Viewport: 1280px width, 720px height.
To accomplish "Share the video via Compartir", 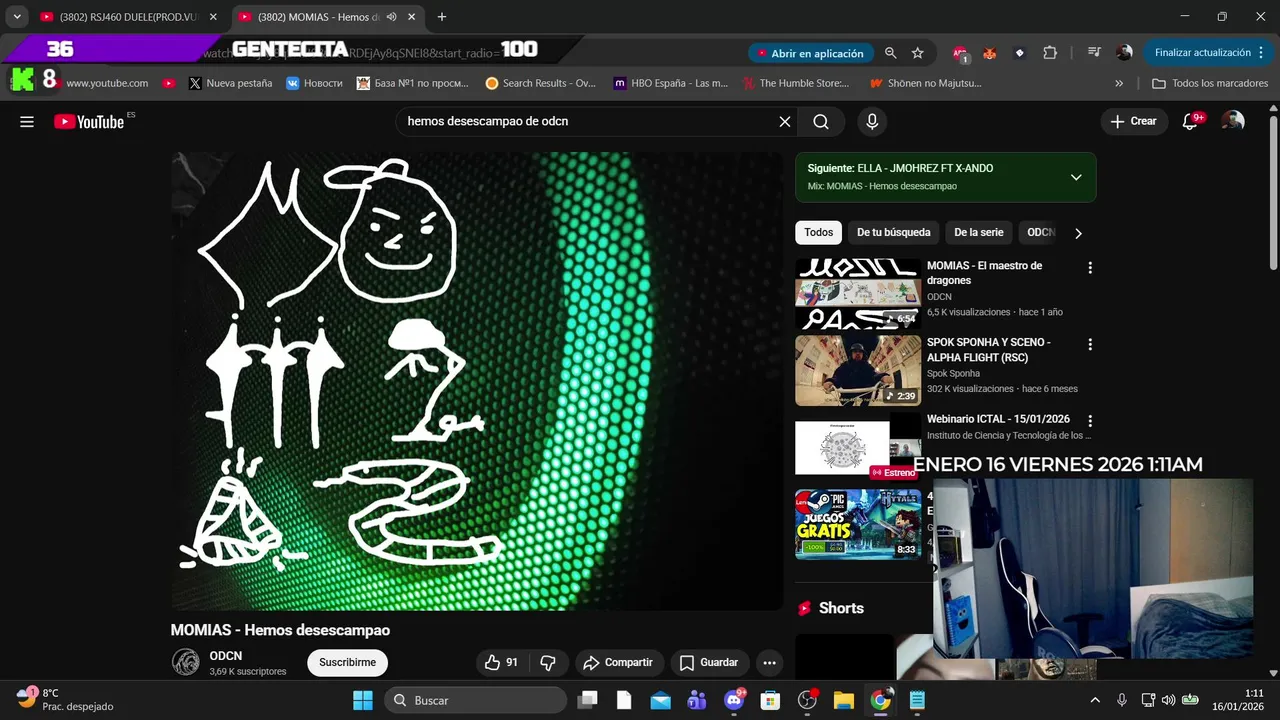I will [618, 662].
